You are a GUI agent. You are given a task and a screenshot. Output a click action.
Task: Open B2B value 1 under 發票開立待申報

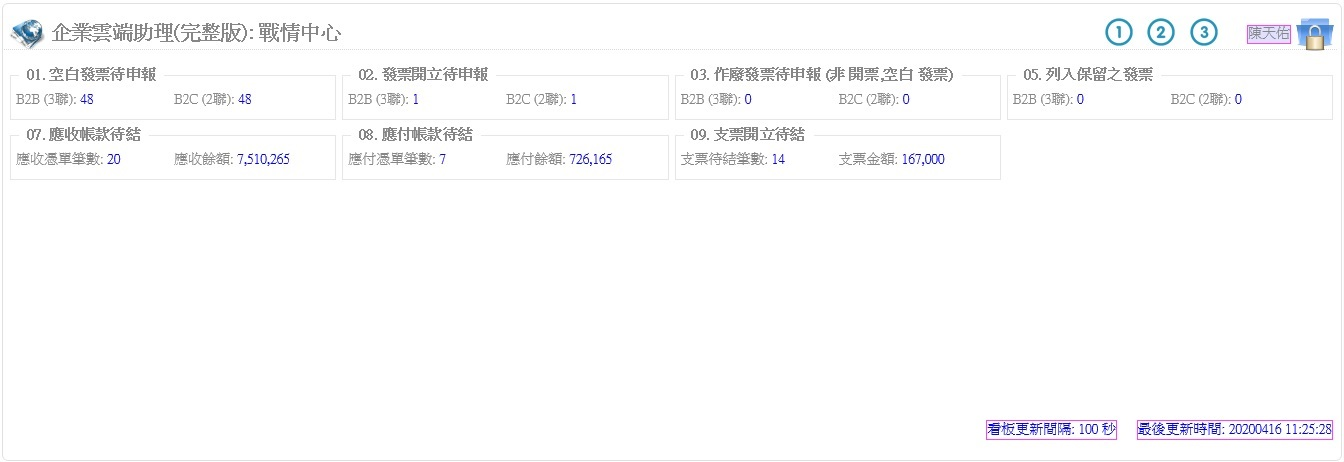(416, 99)
